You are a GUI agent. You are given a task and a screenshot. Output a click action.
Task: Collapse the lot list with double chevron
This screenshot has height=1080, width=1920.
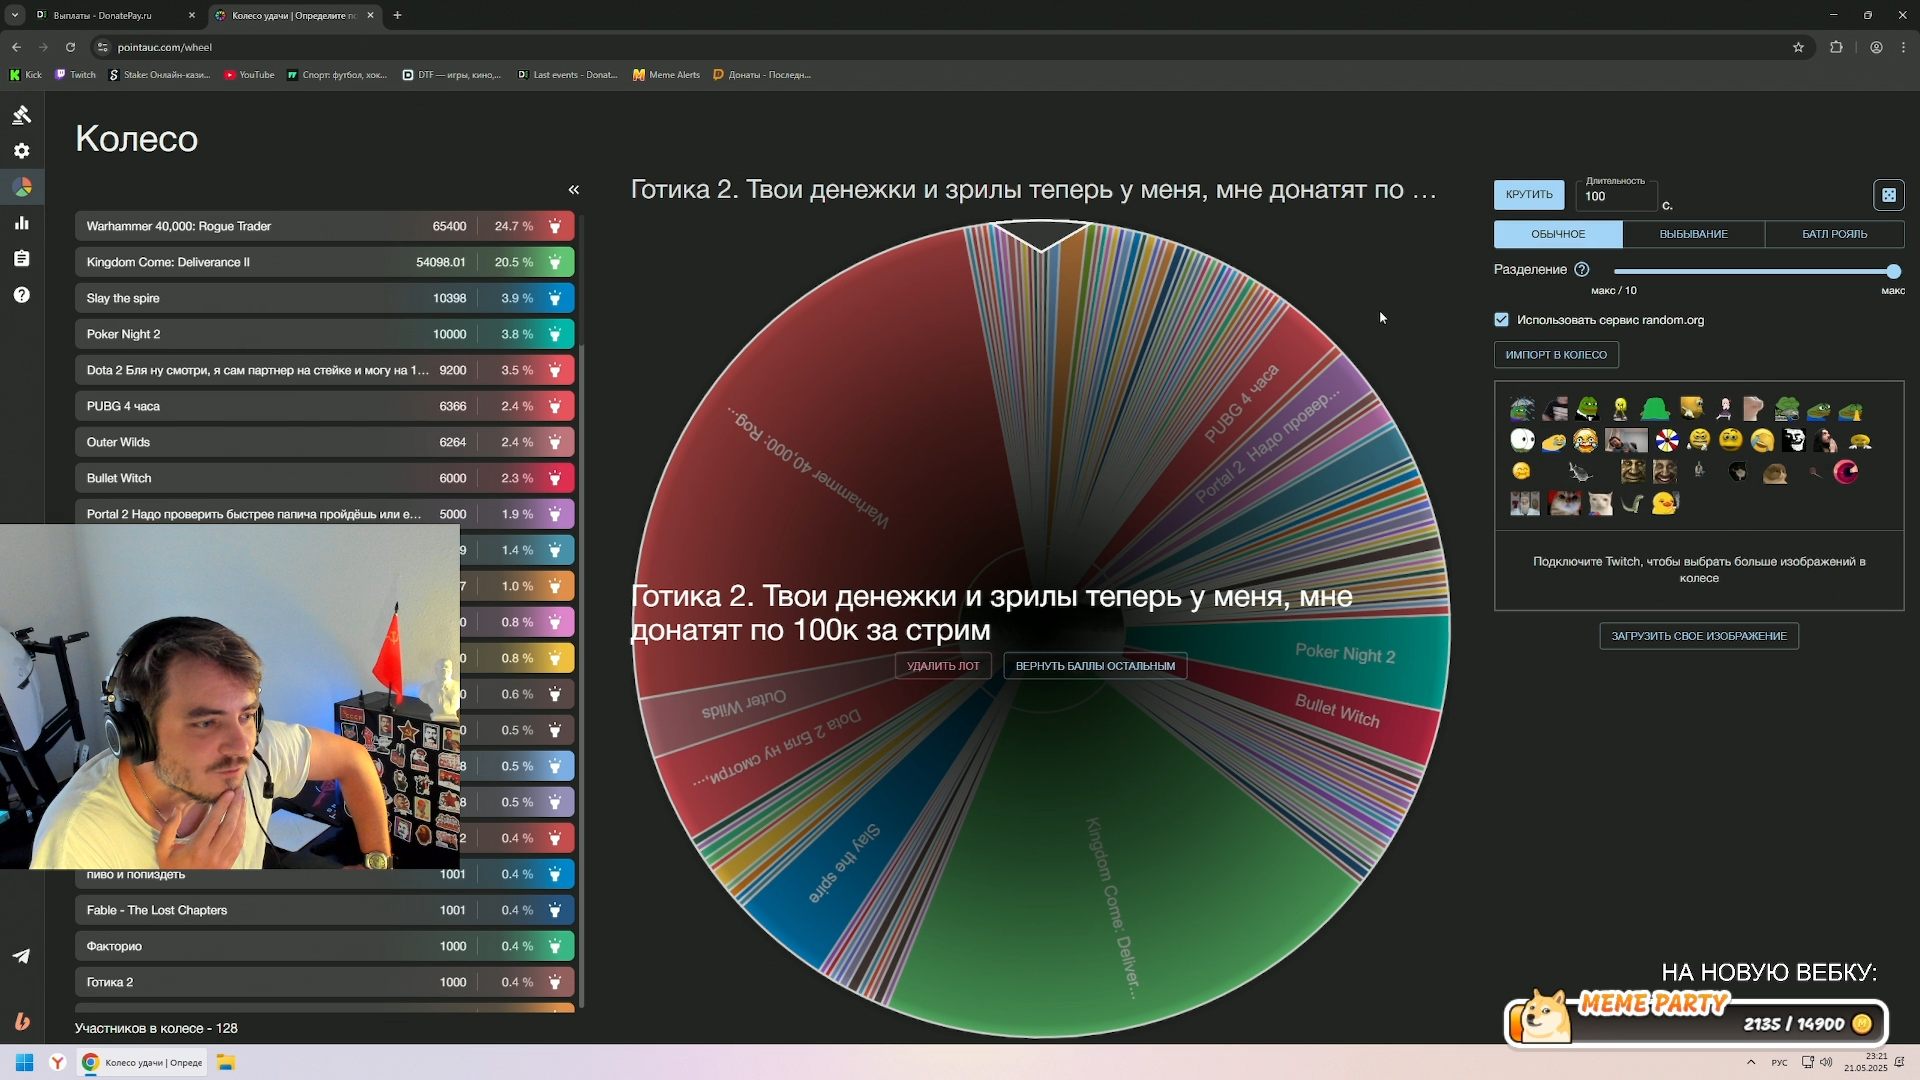(x=574, y=190)
